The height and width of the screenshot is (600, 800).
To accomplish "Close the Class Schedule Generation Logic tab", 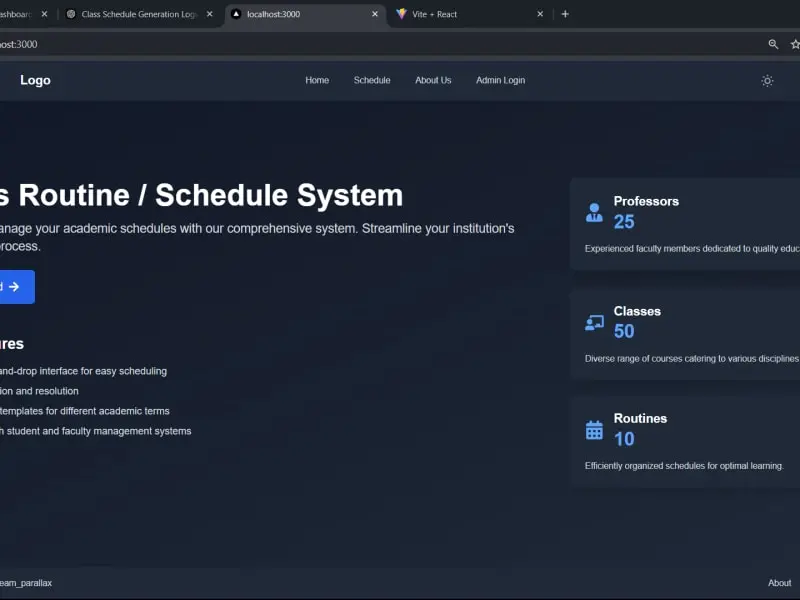I will [209, 14].
